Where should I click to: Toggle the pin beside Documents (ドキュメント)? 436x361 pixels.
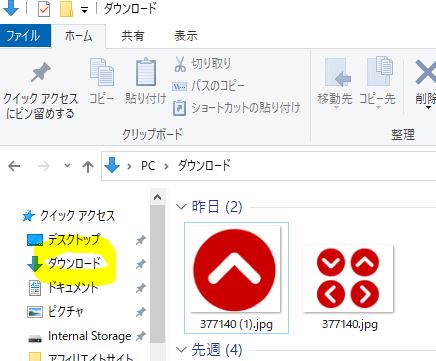tap(141, 288)
